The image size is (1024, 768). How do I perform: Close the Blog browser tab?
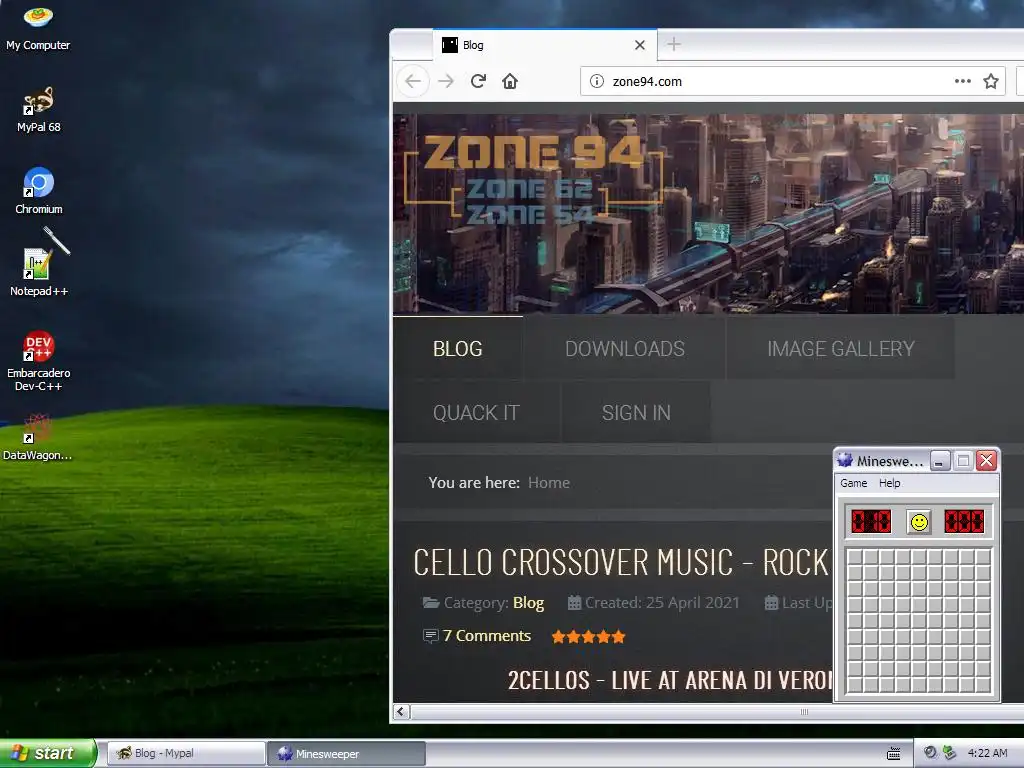640,45
